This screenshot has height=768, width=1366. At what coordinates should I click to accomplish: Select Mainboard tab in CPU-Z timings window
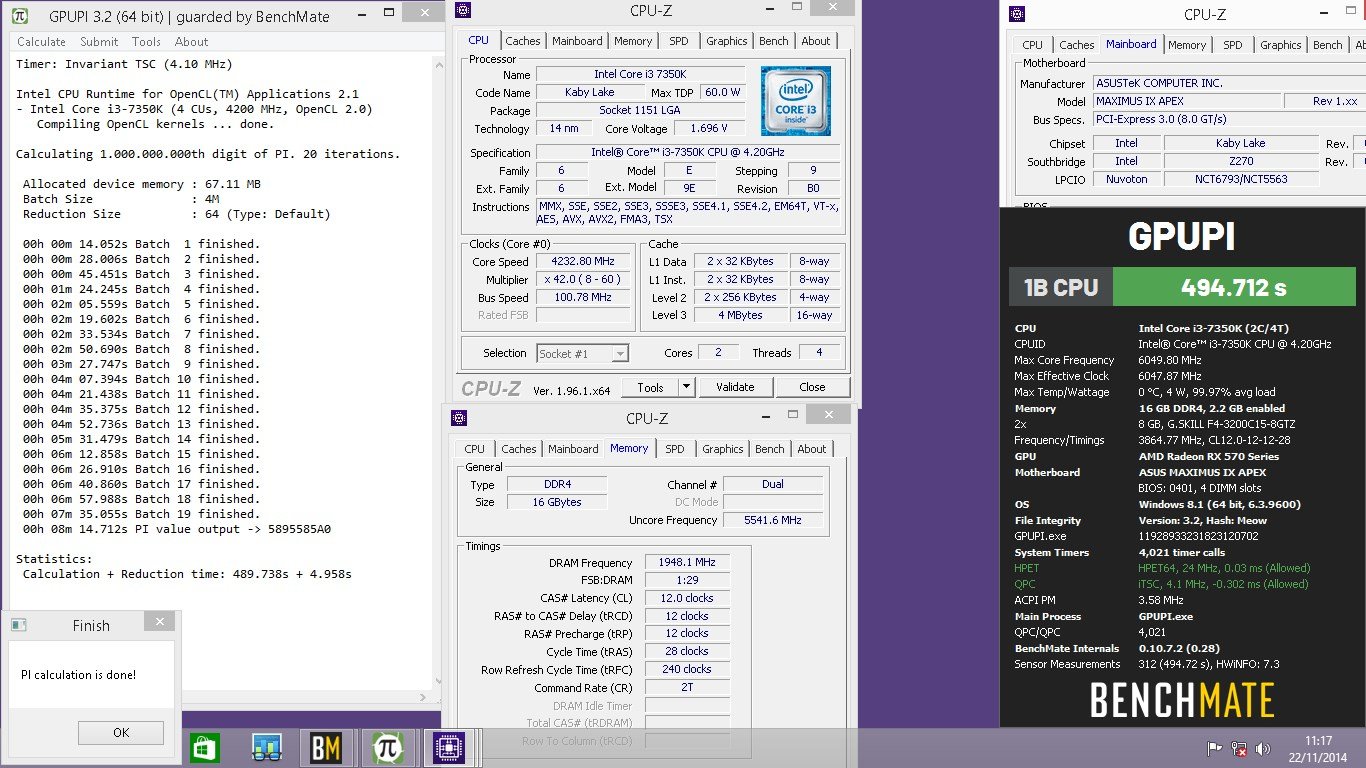click(573, 449)
